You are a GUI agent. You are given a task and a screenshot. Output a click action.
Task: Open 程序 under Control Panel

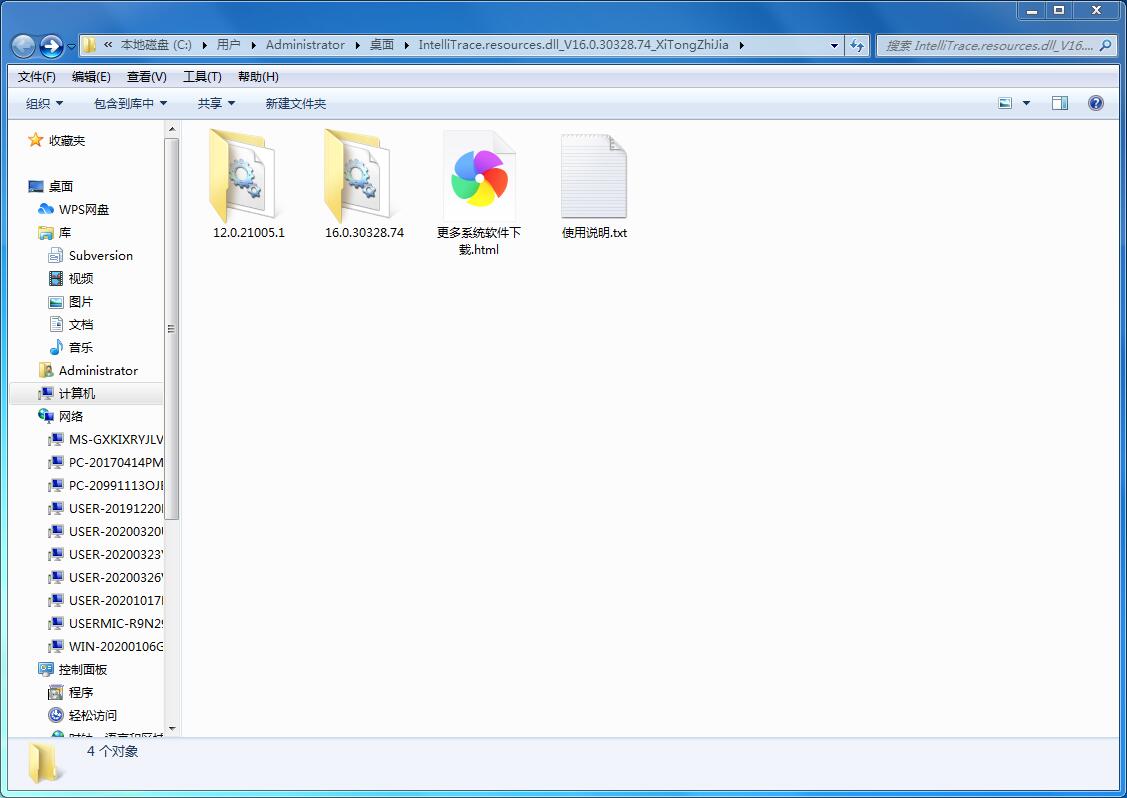pos(80,692)
